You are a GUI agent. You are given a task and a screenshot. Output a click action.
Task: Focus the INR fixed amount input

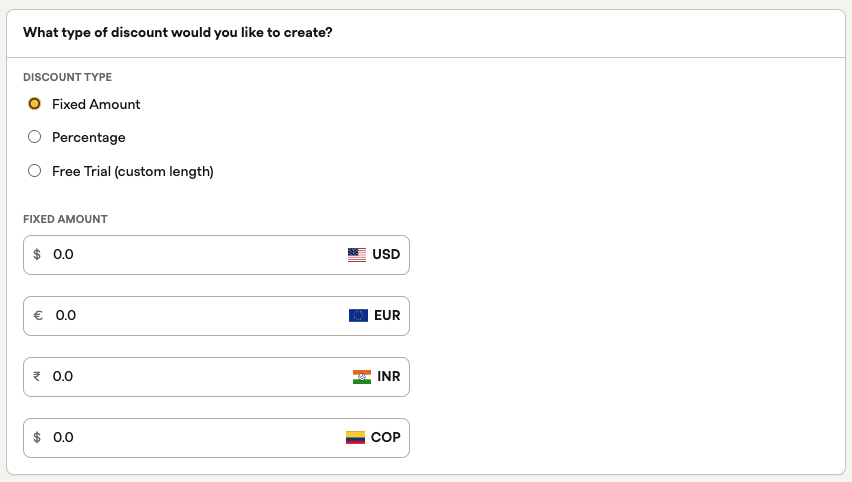(x=190, y=377)
